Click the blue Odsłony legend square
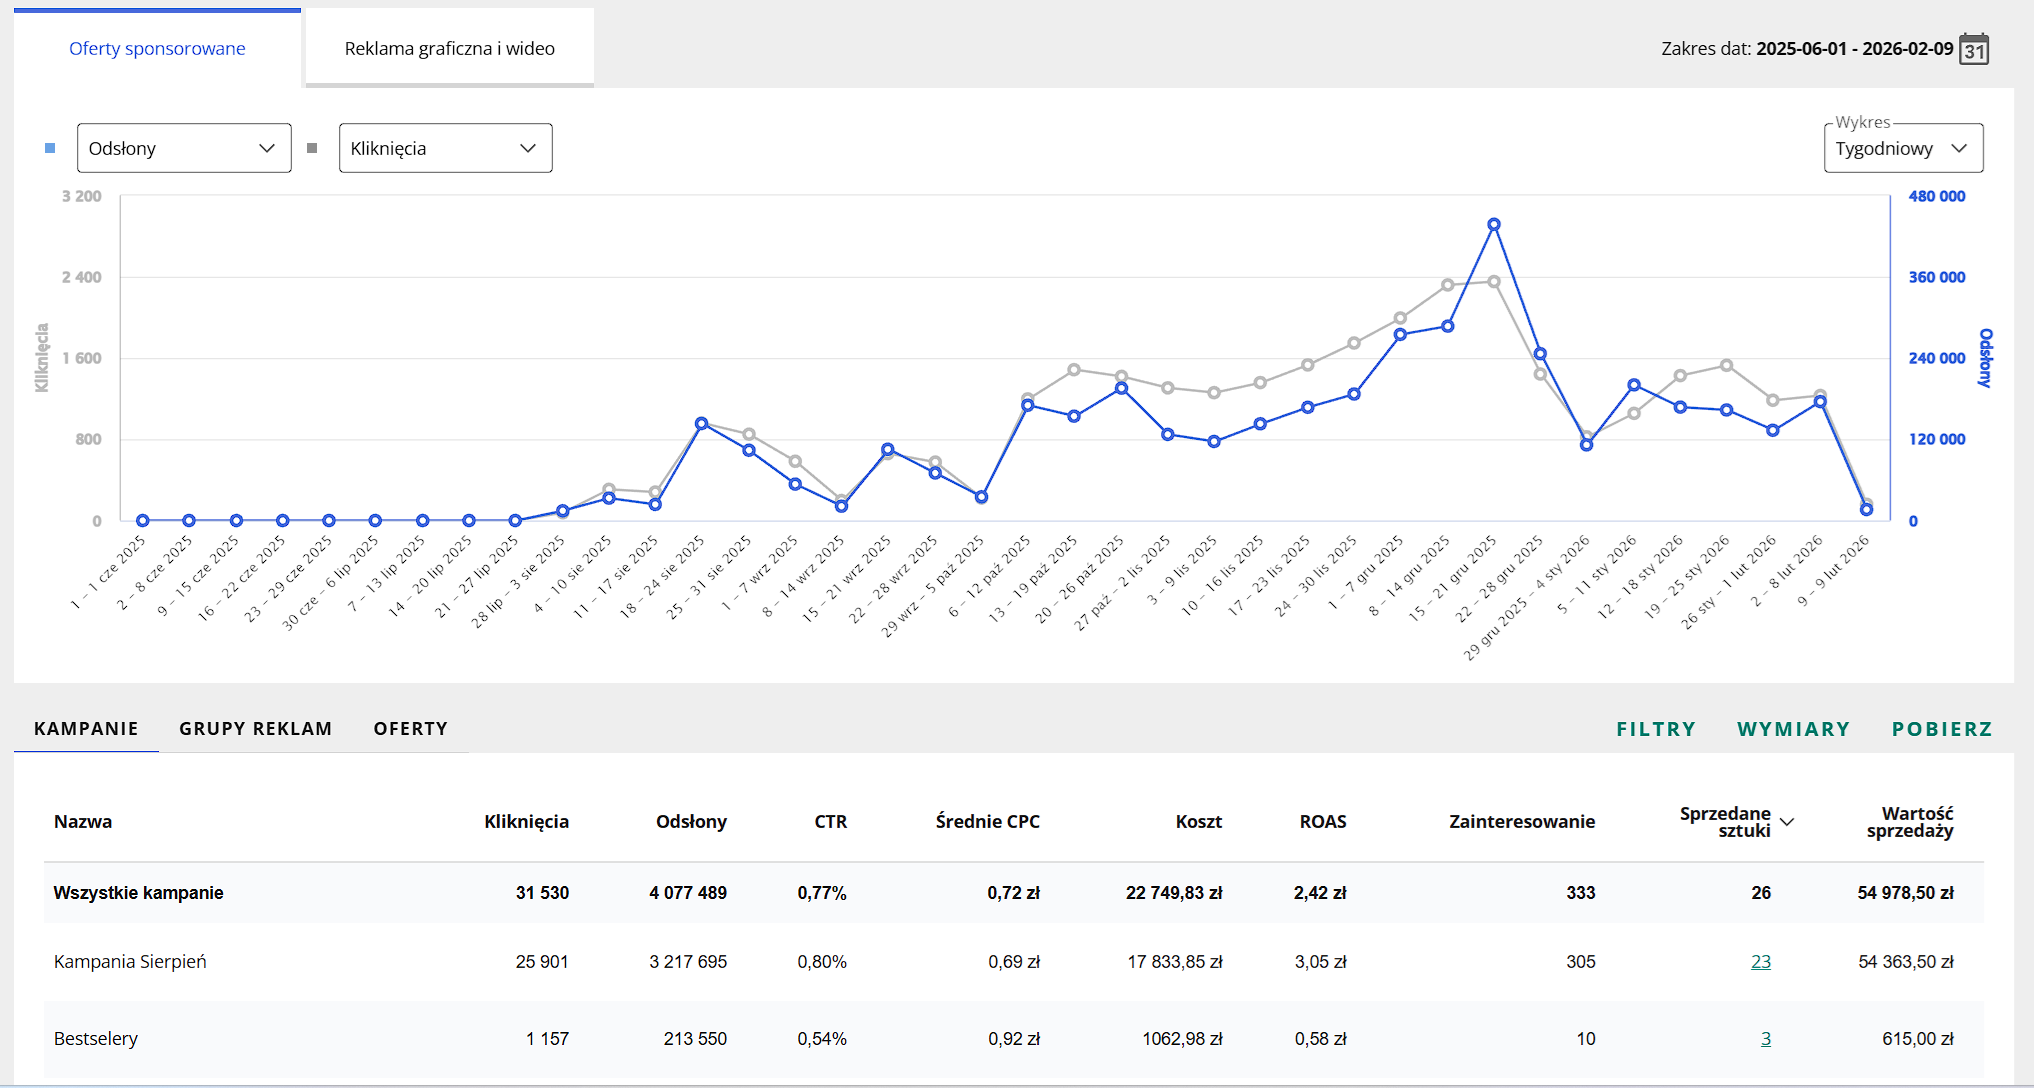The height and width of the screenshot is (1088, 2034). click(50, 148)
